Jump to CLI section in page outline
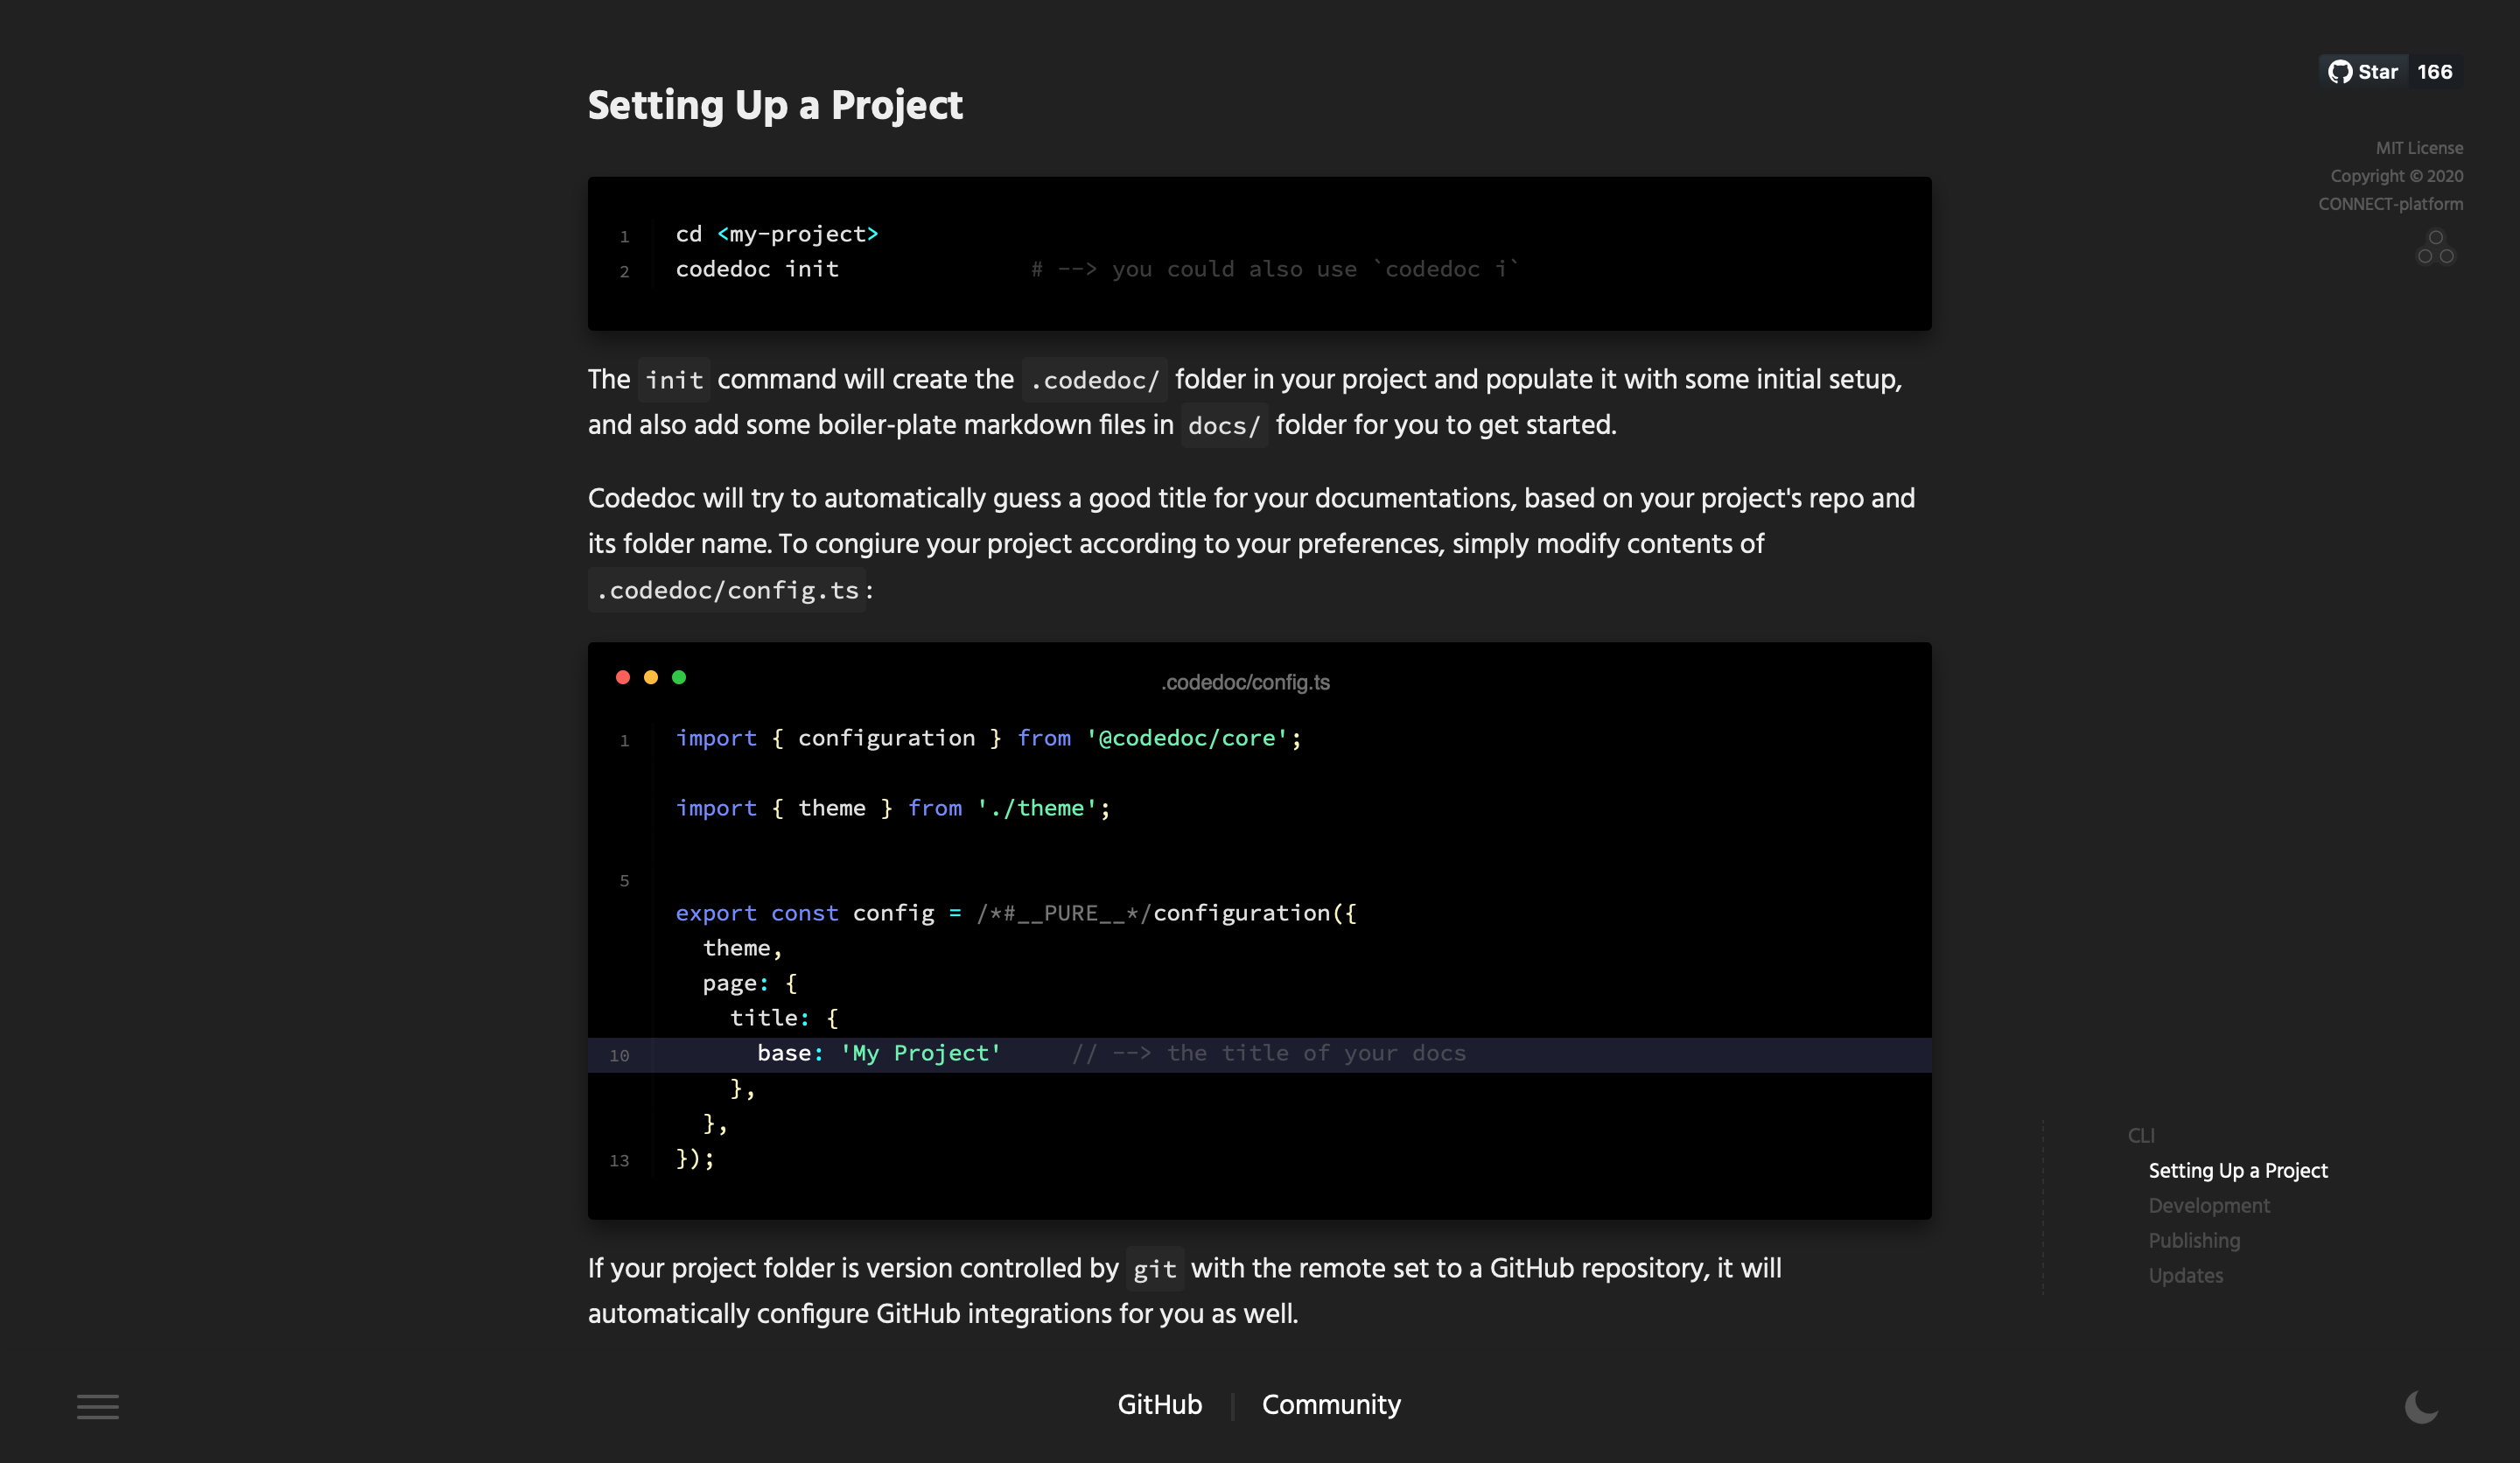This screenshot has width=2520, height=1463. pyautogui.click(x=2141, y=1135)
